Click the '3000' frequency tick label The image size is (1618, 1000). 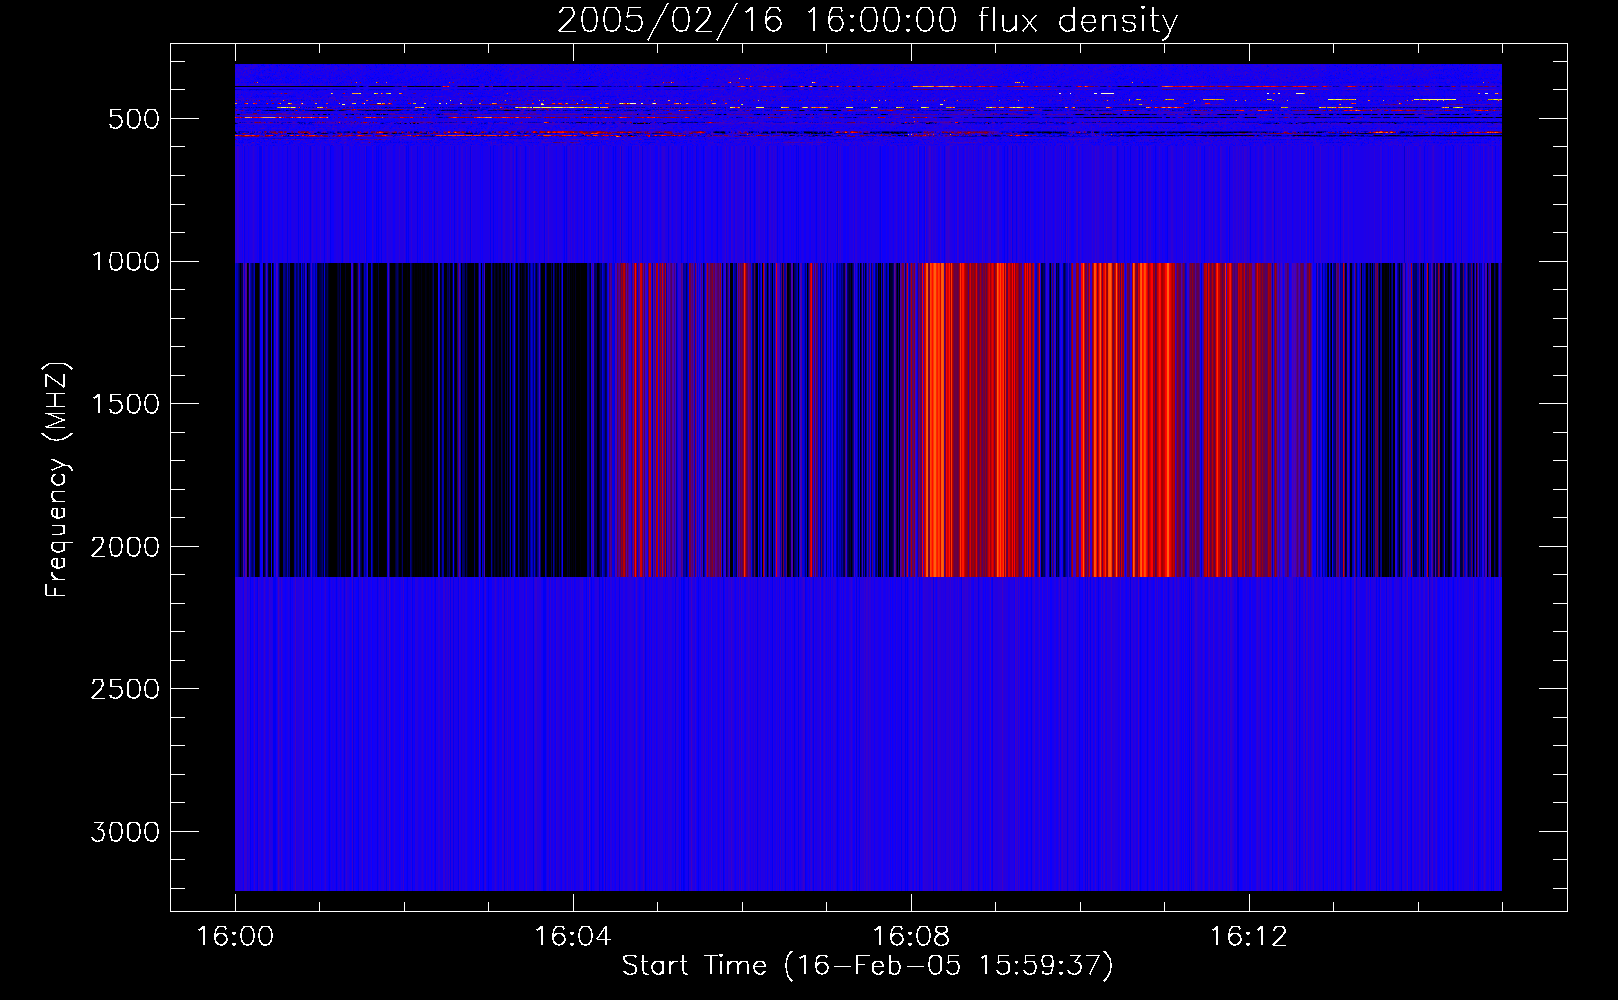click(x=125, y=833)
